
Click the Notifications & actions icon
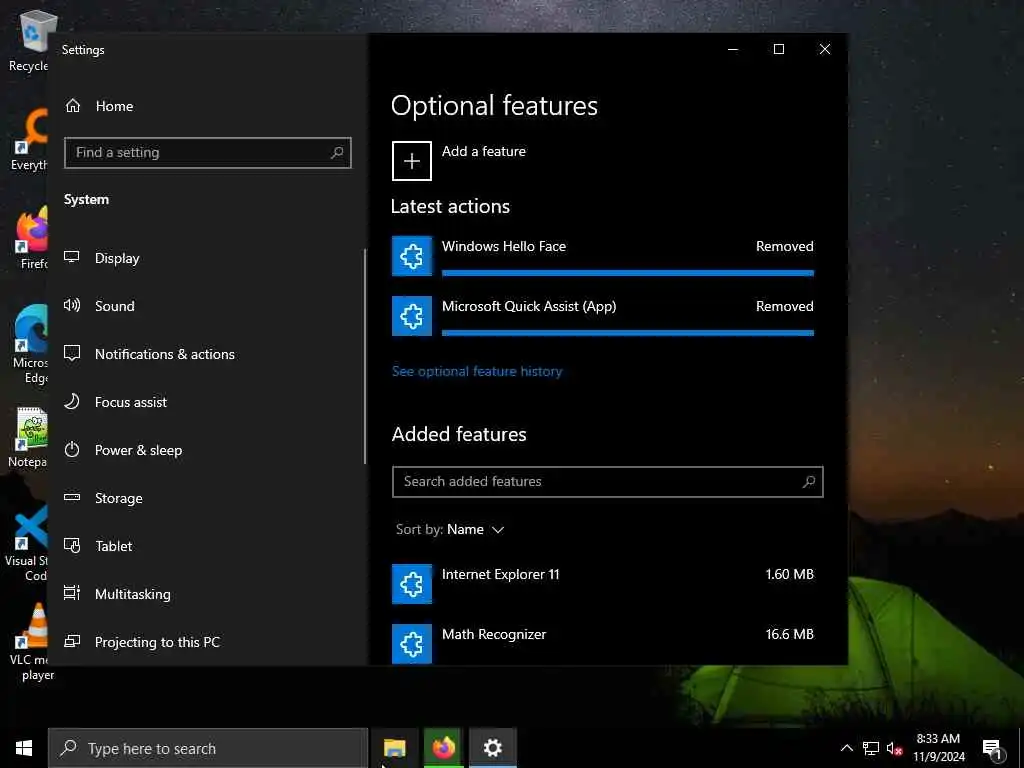pos(72,353)
